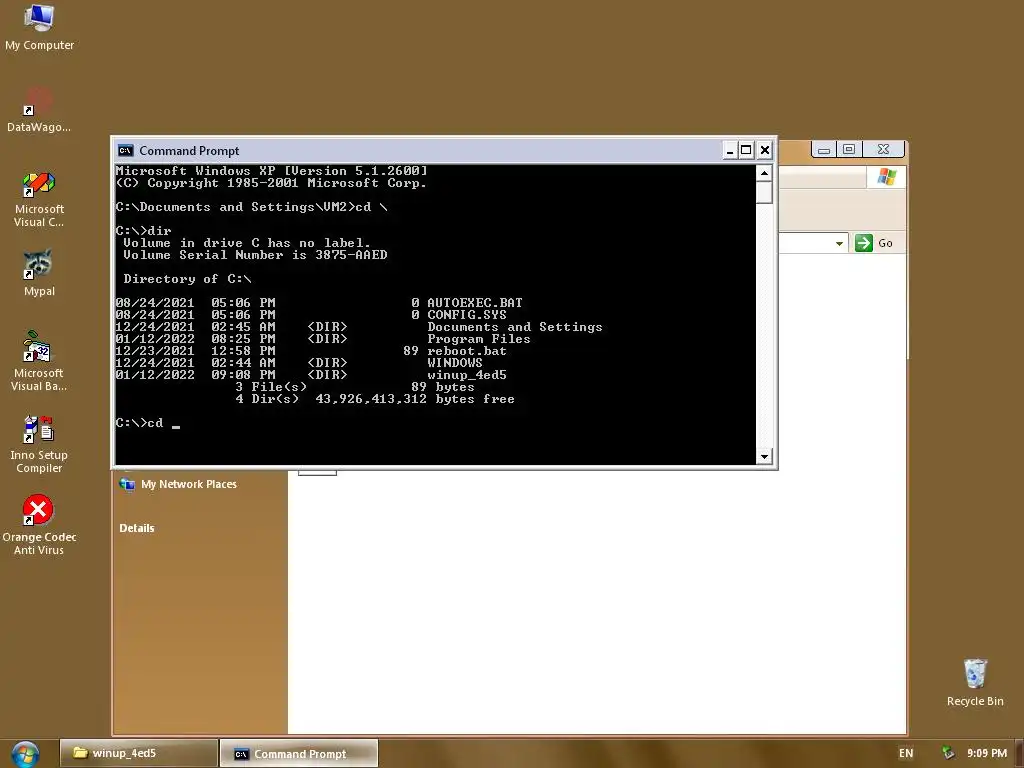This screenshot has height=768, width=1024.
Task: Click reboot.bat in directory listing
Action: (x=466, y=351)
